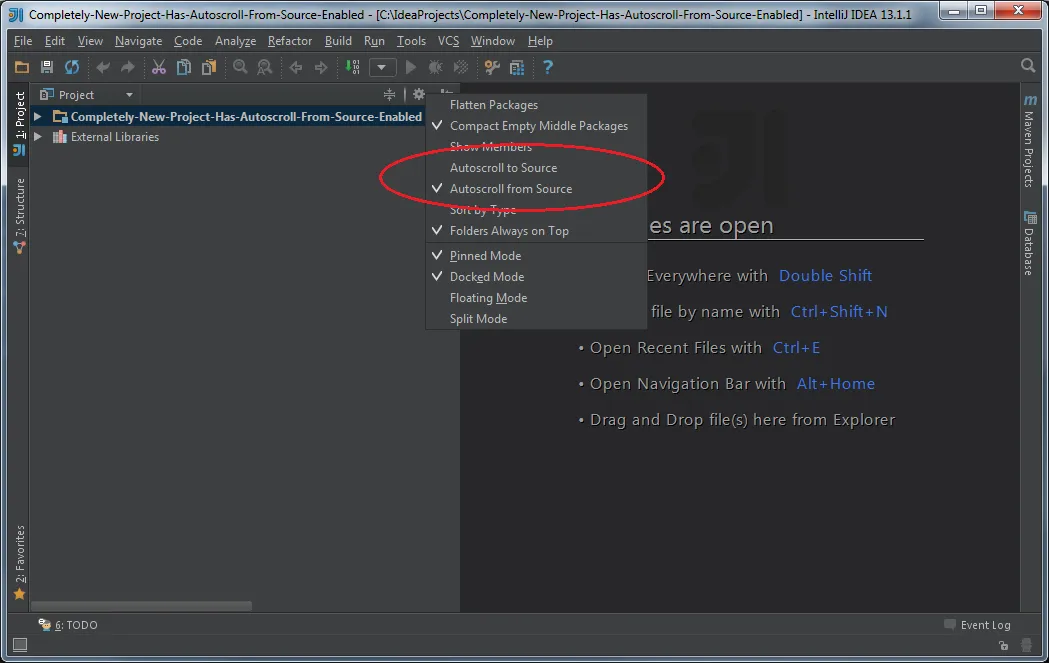Open the Help menu

(x=540, y=41)
